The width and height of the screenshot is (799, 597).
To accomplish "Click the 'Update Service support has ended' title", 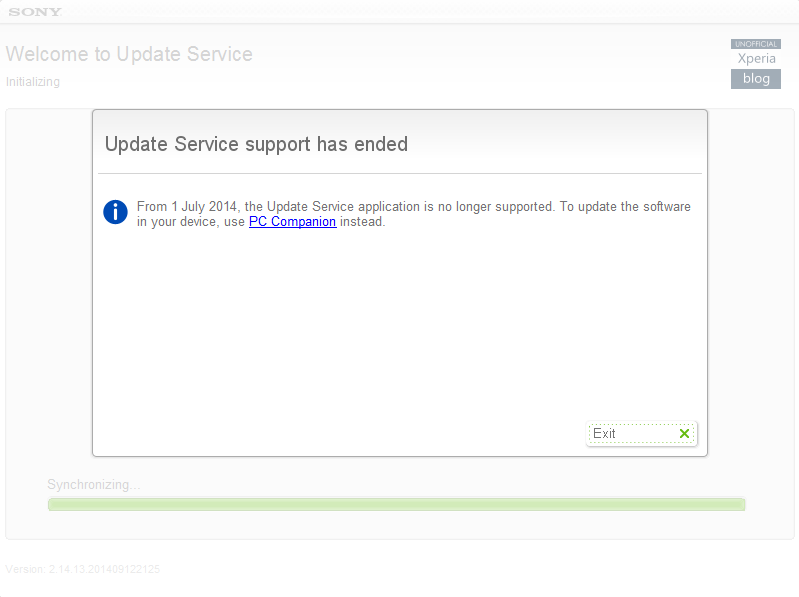I will (x=256, y=144).
